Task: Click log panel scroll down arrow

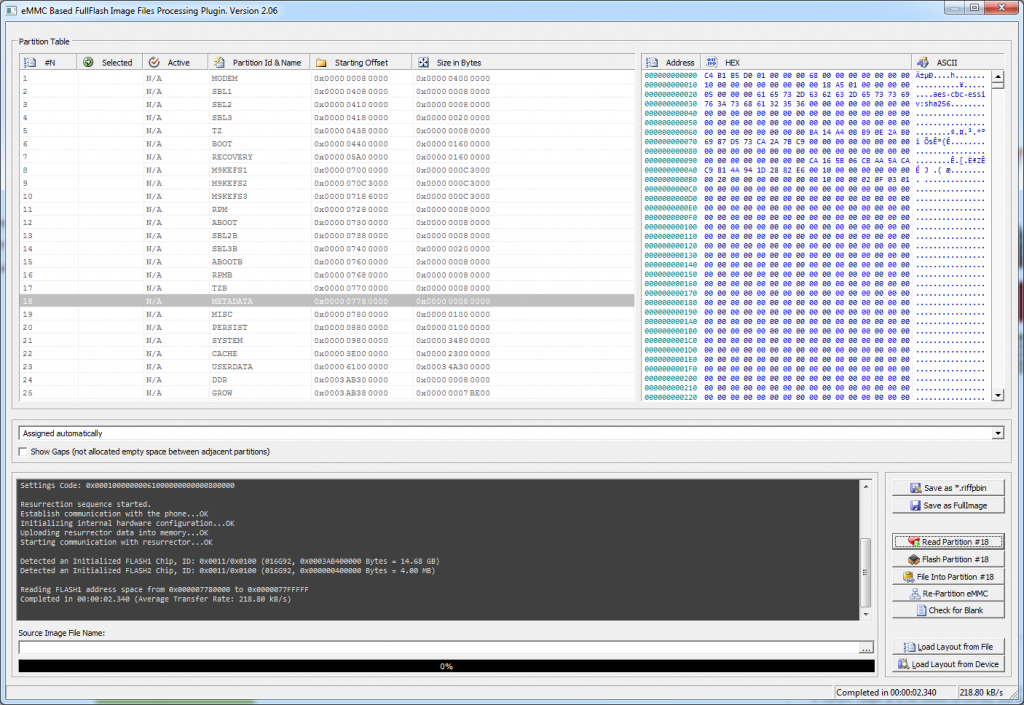Action: [x=866, y=614]
